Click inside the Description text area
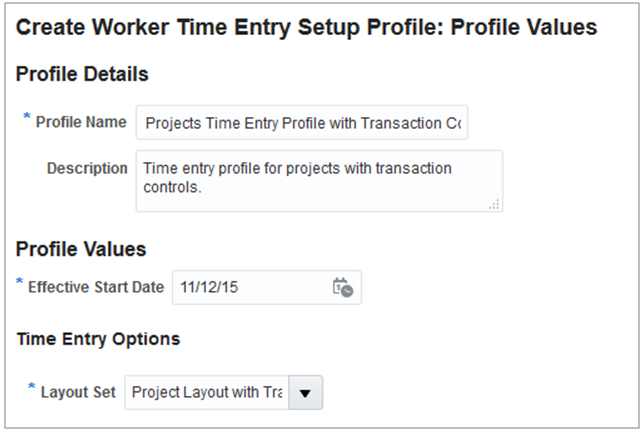 tap(319, 180)
